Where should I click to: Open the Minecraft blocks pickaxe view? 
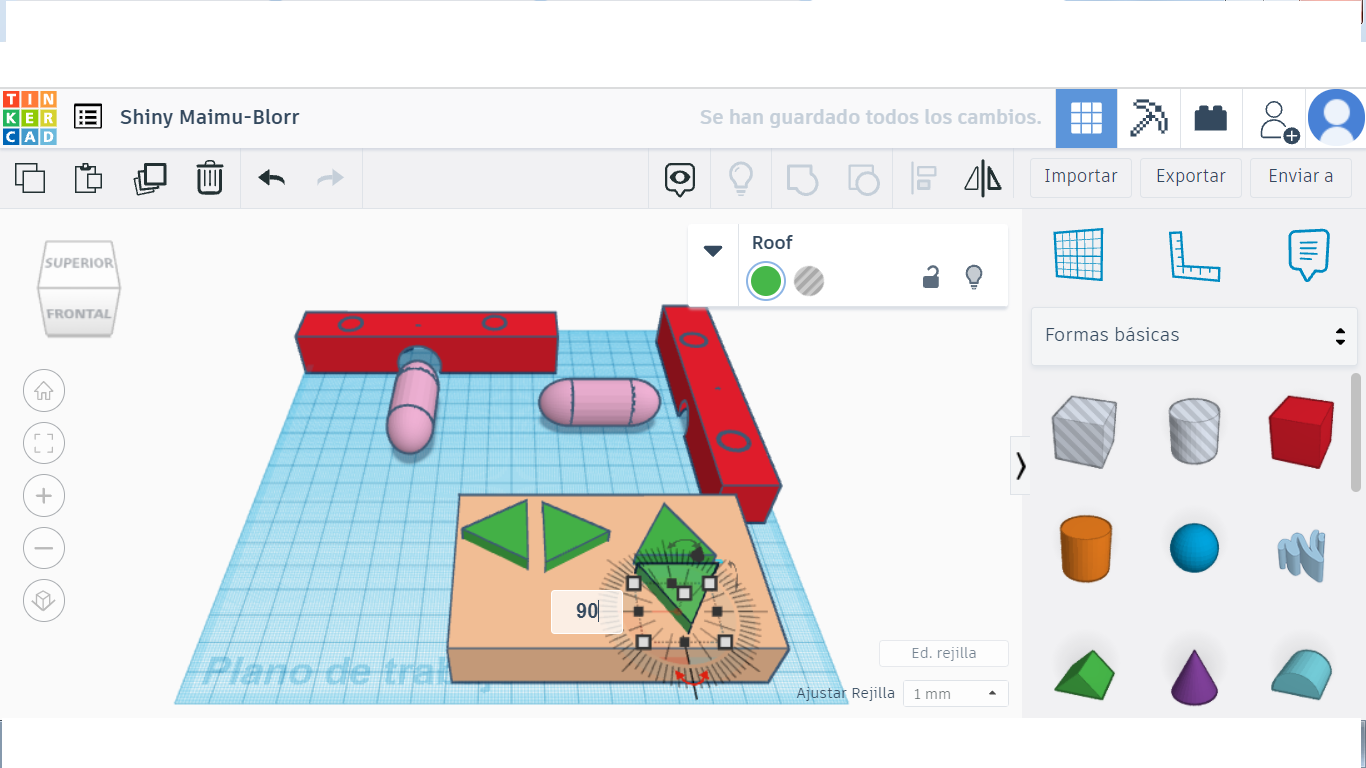tap(1149, 118)
